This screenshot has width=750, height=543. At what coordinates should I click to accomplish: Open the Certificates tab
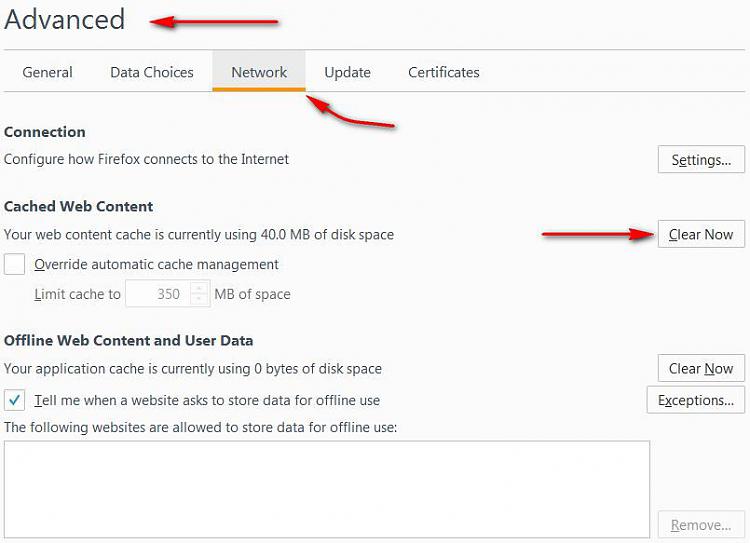point(443,72)
